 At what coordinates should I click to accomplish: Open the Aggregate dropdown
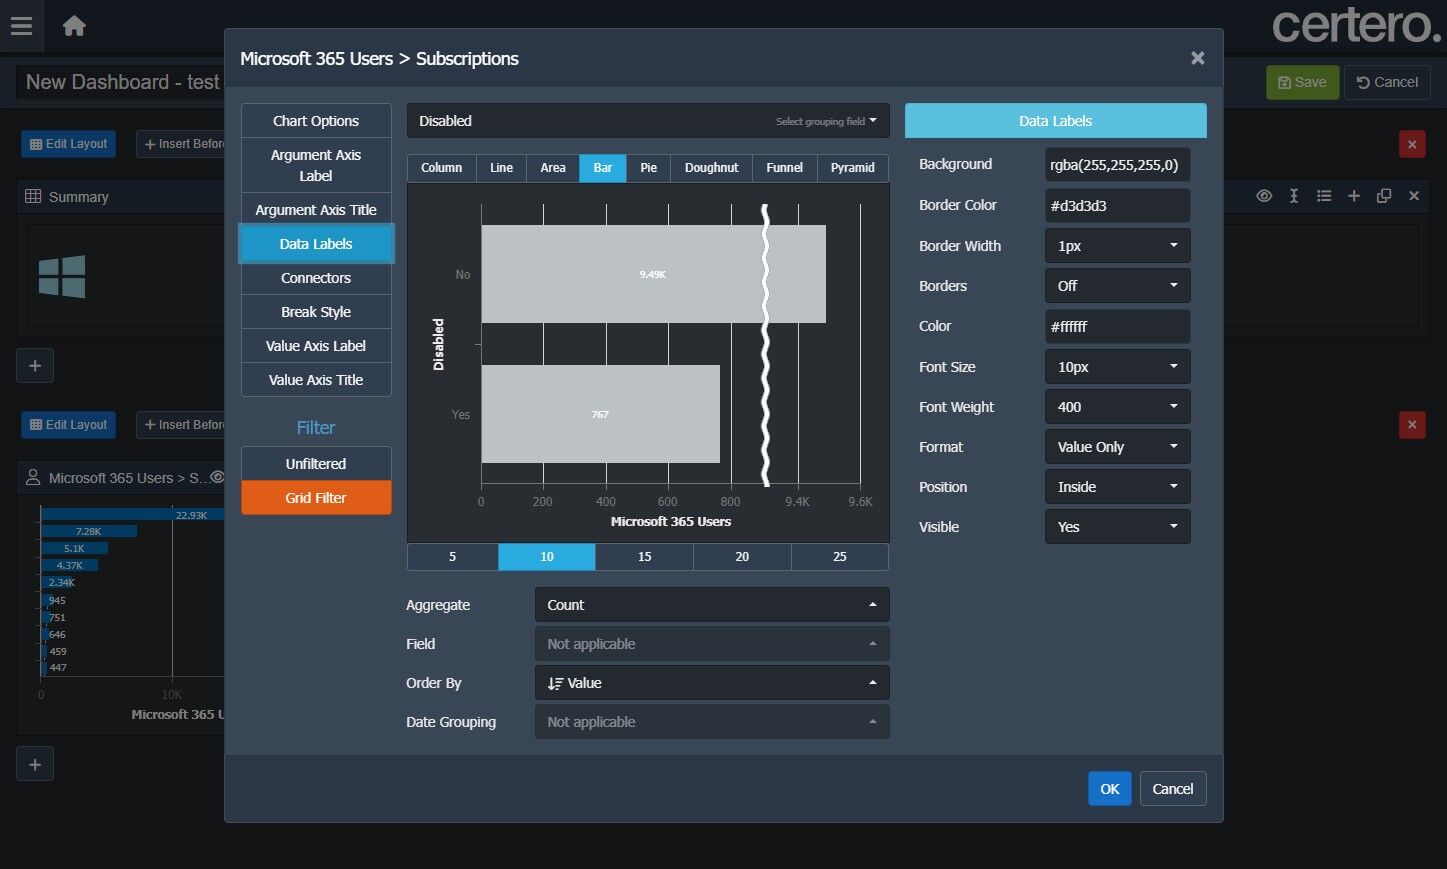point(712,605)
